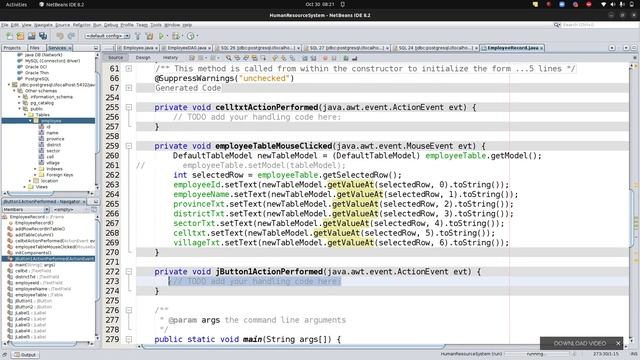Click the New Project toolbar icon
The height and width of the screenshot is (360, 640).
tap(20, 36)
